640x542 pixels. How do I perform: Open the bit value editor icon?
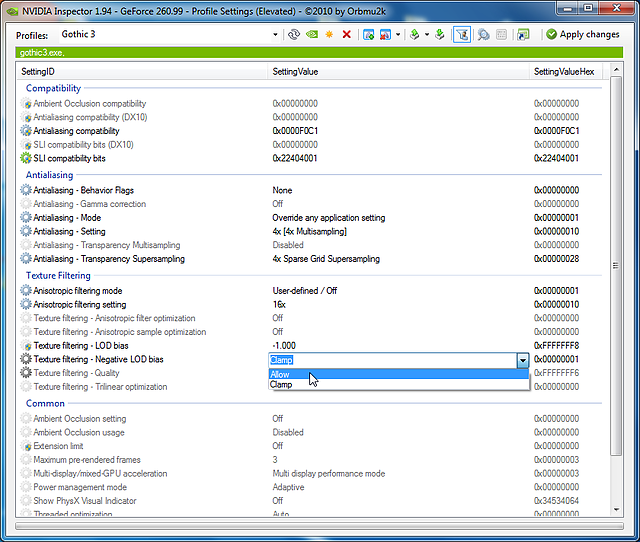(501, 35)
